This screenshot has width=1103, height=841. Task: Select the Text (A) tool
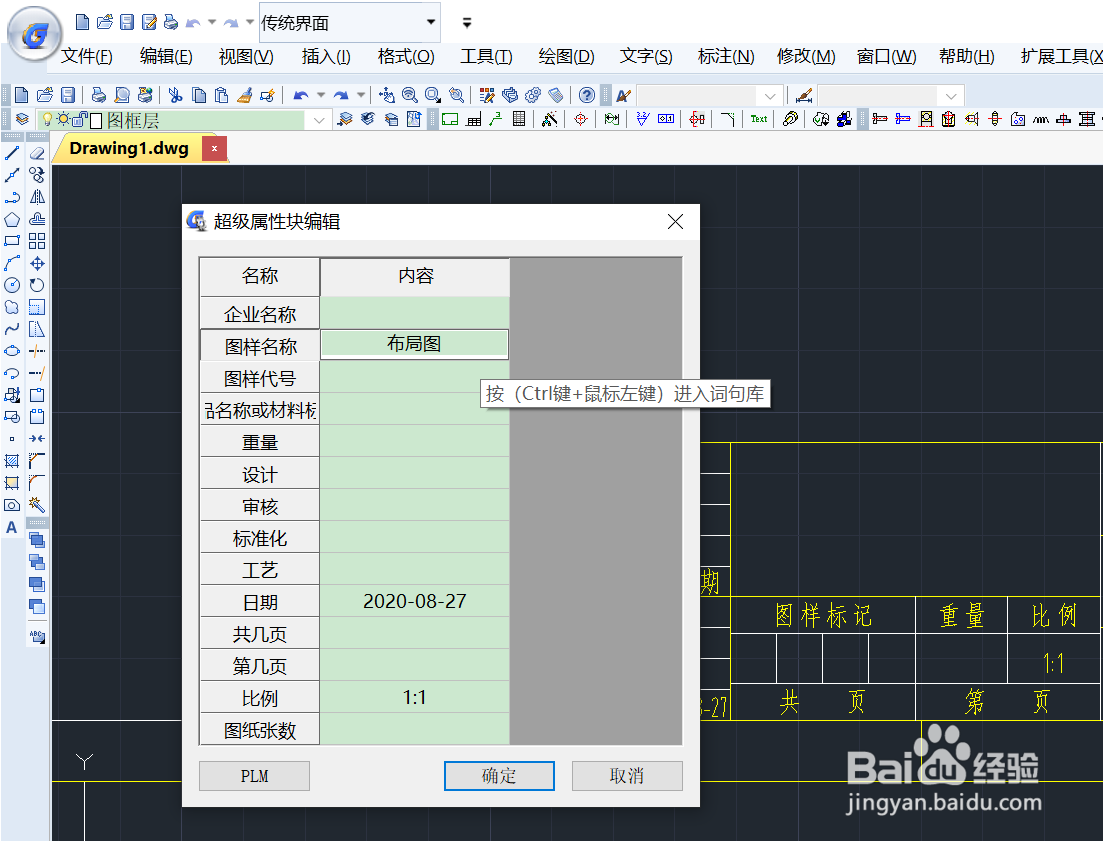click(x=12, y=527)
